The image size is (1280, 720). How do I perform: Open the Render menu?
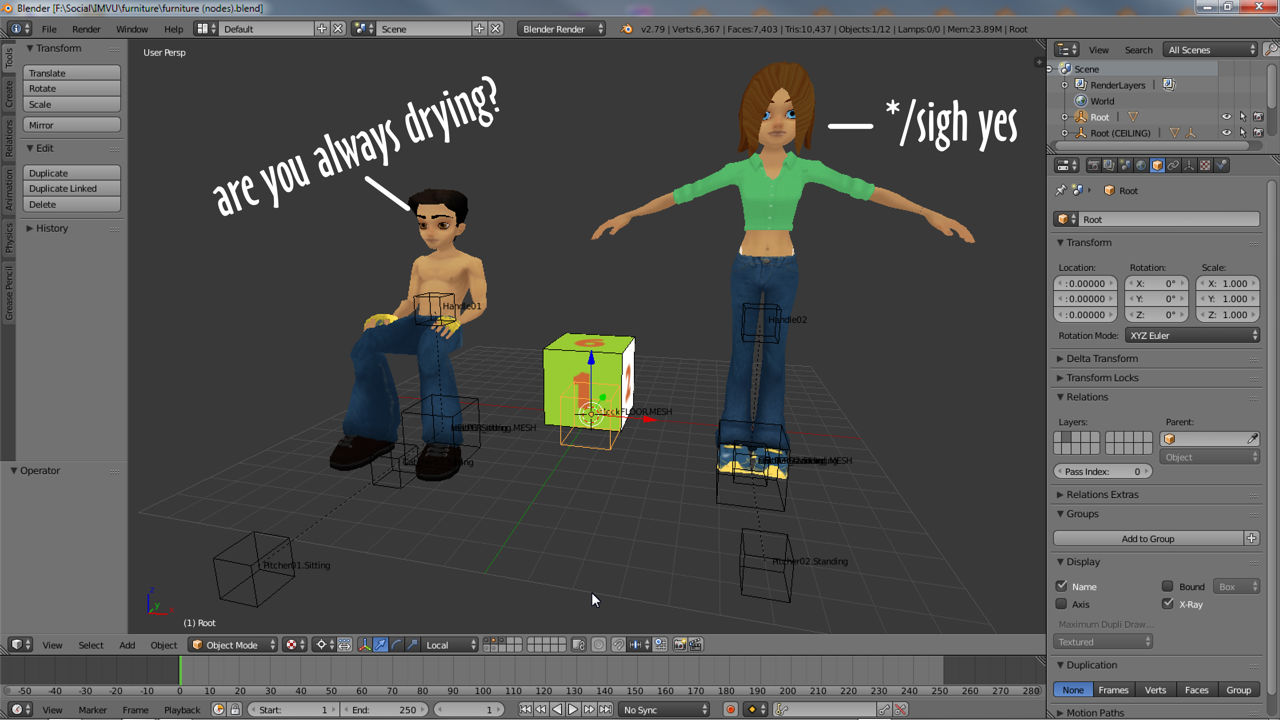(86, 29)
